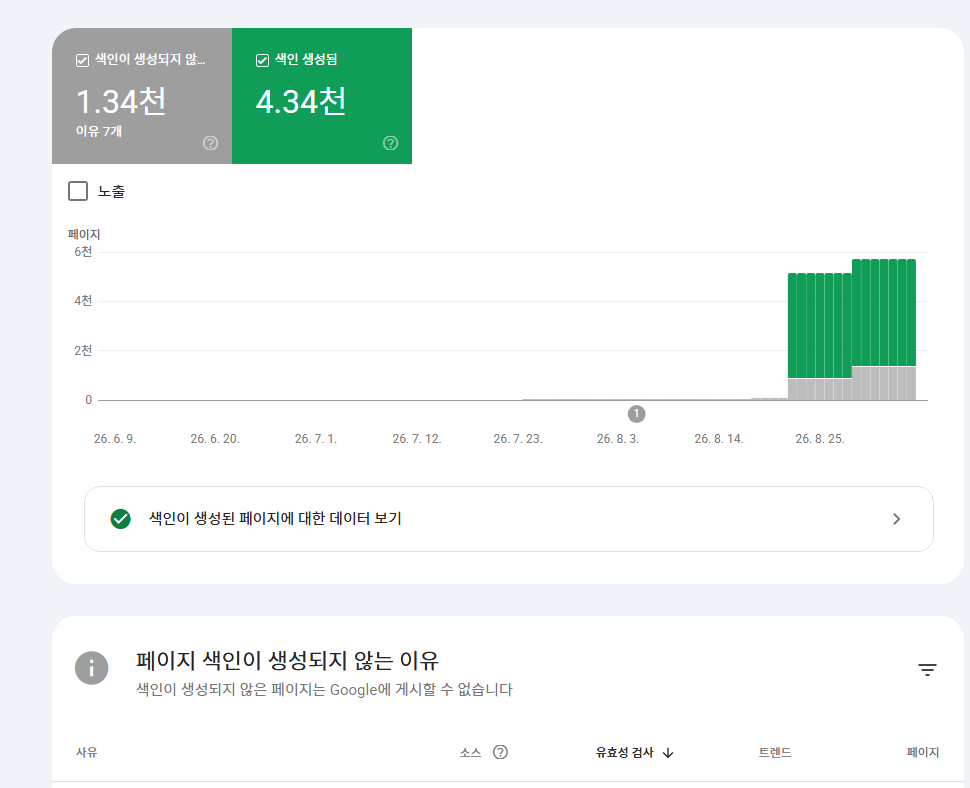Select the 4.34천 indexed card

click(x=322, y=96)
